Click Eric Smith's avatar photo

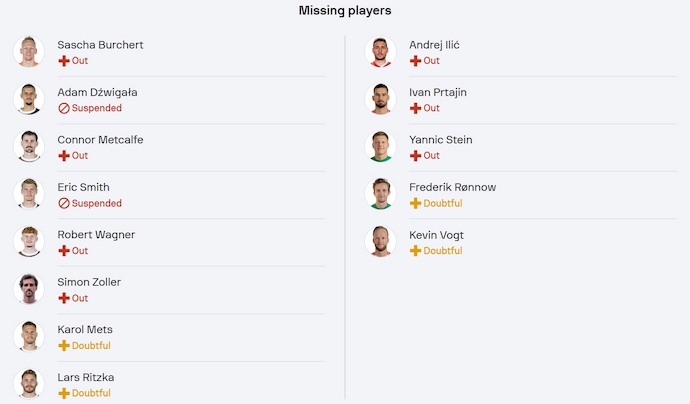[28, 194]
